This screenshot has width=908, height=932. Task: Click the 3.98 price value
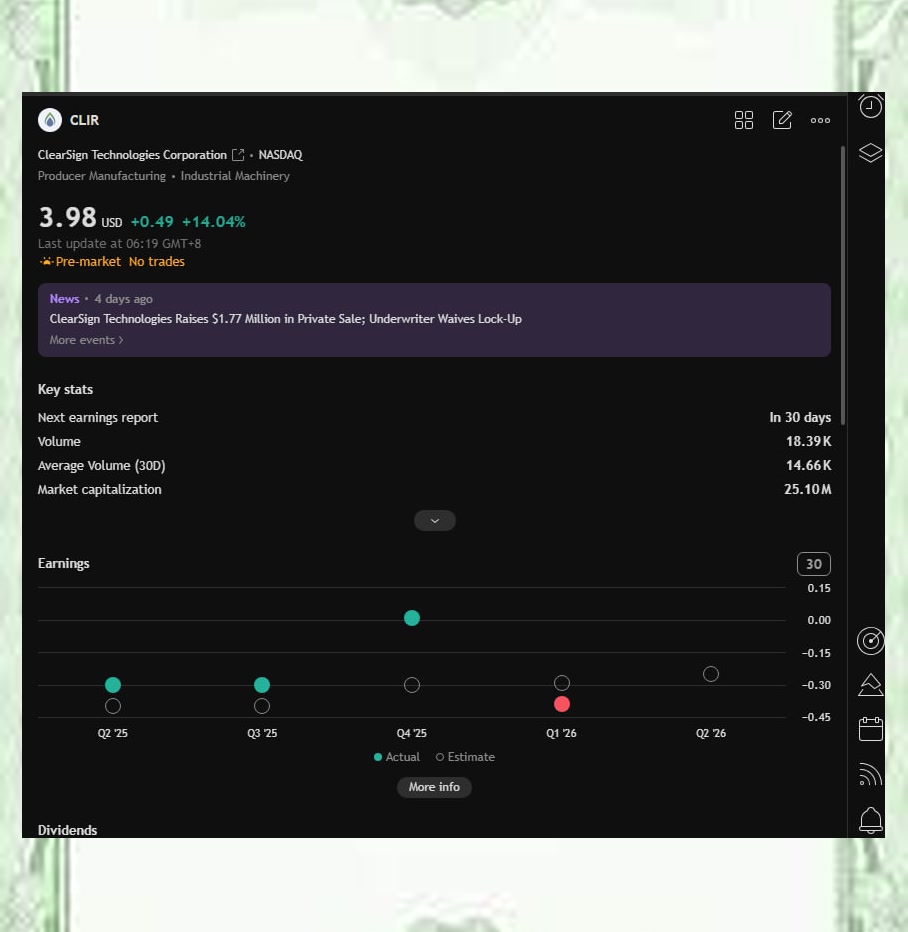67,218
